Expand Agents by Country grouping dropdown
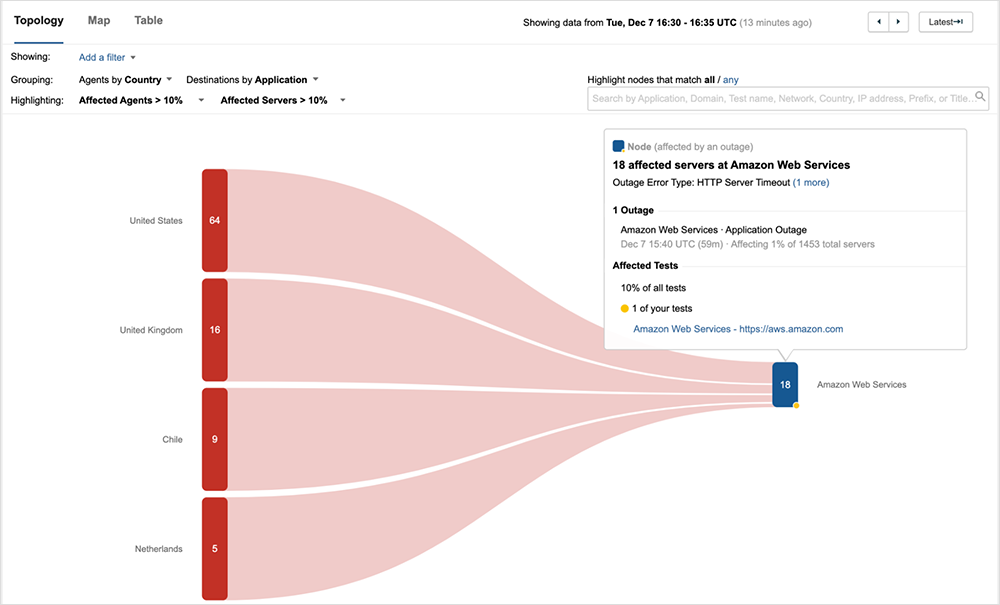 [x=126, y=79]
